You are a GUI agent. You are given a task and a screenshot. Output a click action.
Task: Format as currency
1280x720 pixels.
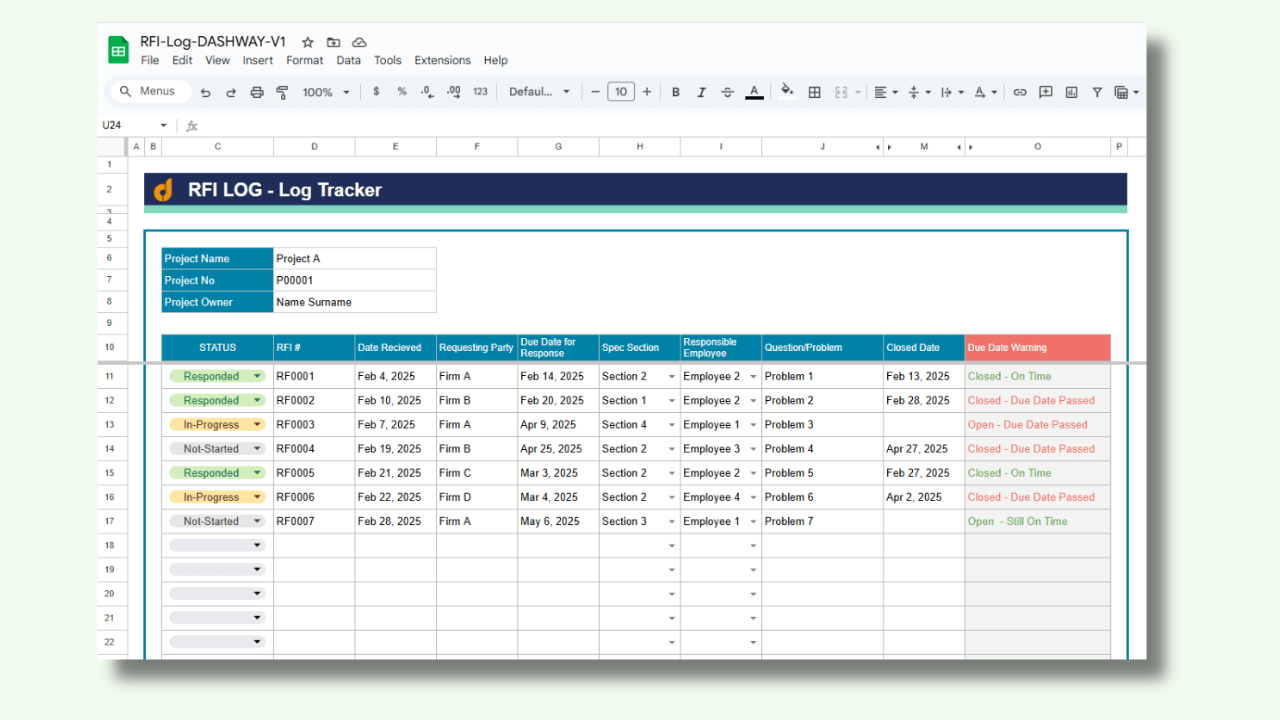pyautogui.click(x=376, y=92)
